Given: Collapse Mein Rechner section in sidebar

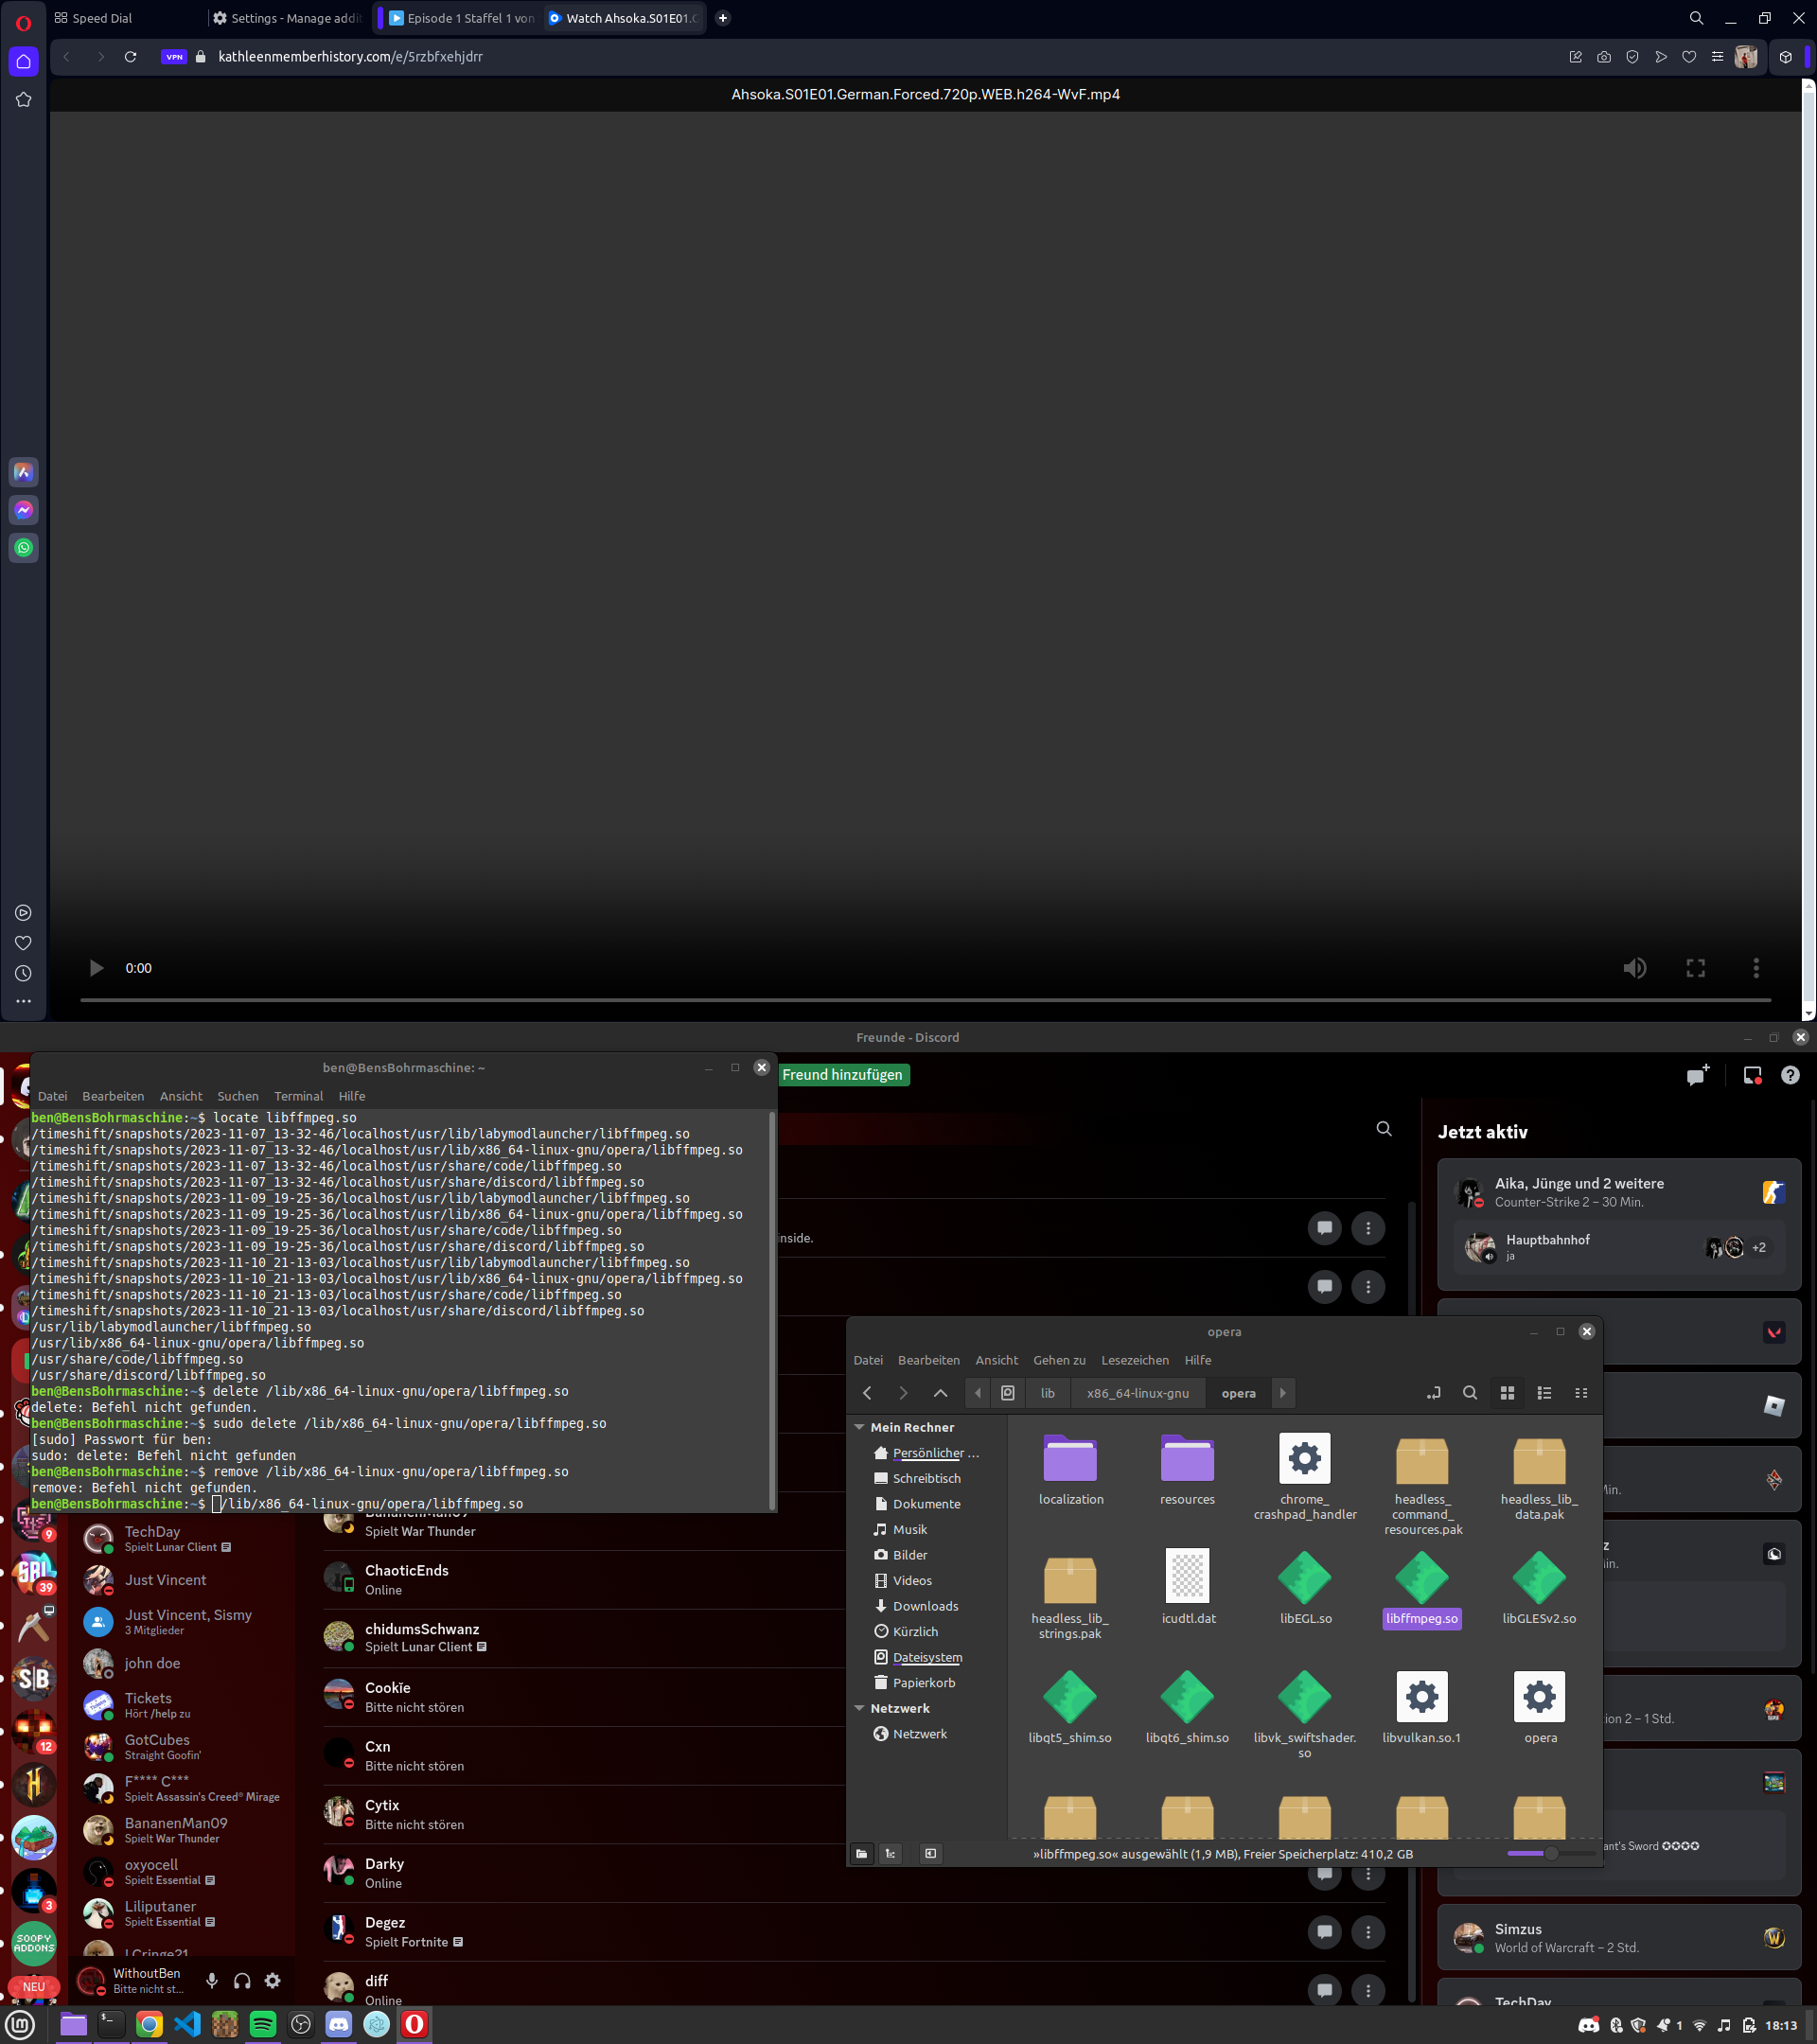Looking at the screenshot, I should pos(859,1427).
